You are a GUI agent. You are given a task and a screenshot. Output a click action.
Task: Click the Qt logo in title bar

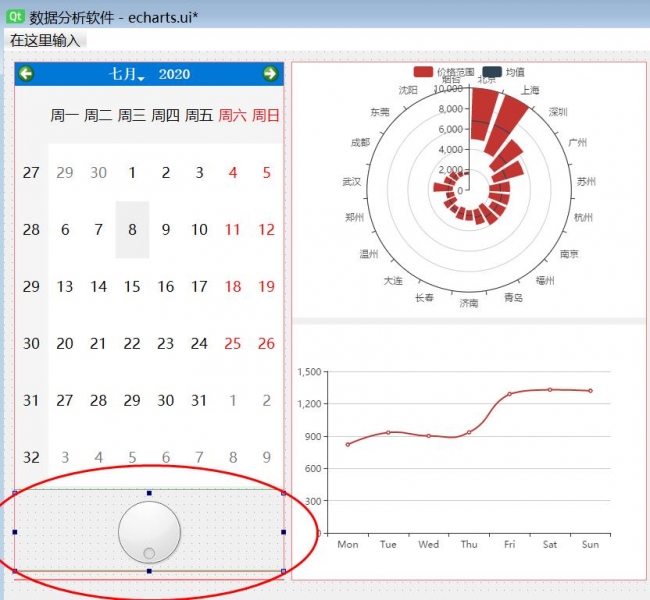(x=15, y=17)
